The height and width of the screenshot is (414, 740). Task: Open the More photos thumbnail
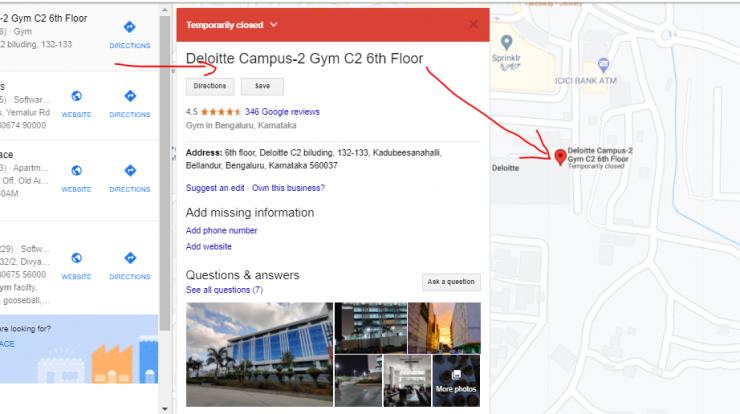coord(456,381)
